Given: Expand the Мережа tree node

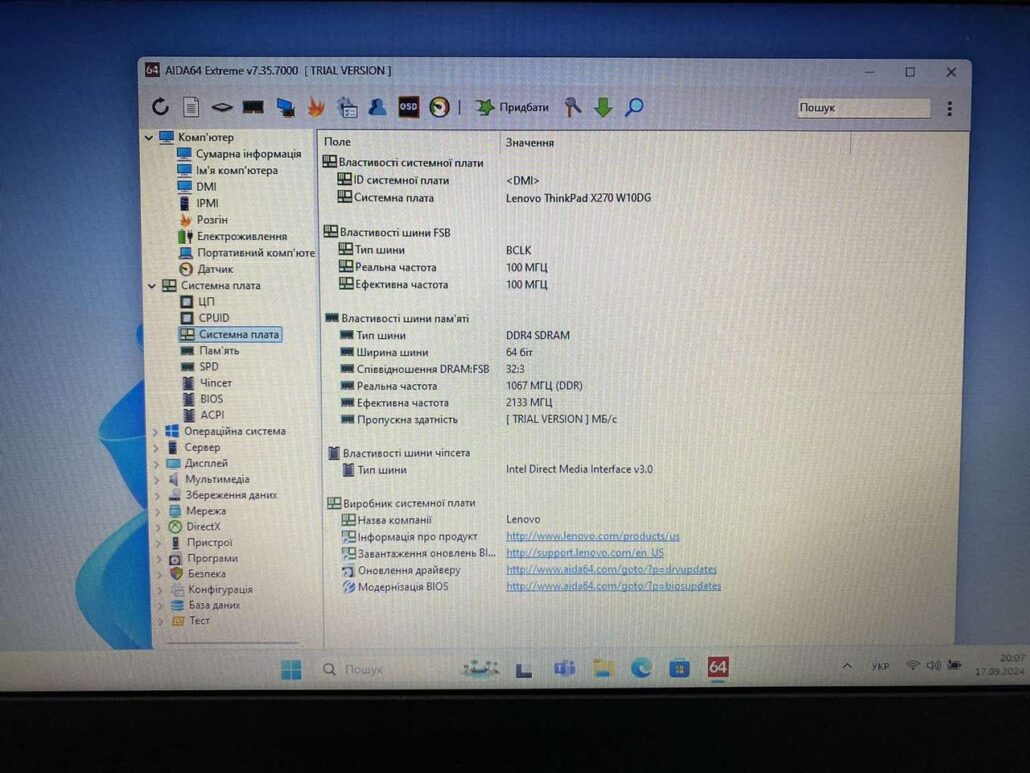Looking at the screenshot, I should tap(158, 511).
